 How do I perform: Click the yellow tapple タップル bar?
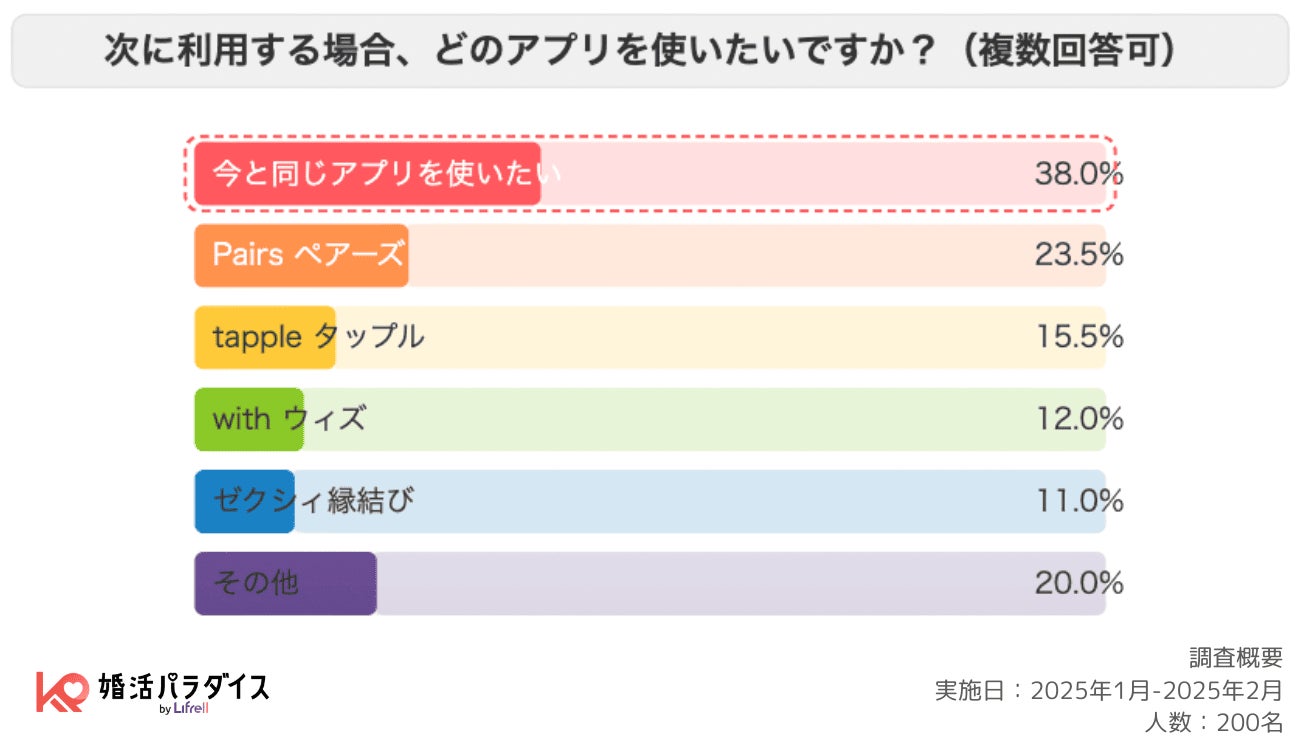(265, 337)
